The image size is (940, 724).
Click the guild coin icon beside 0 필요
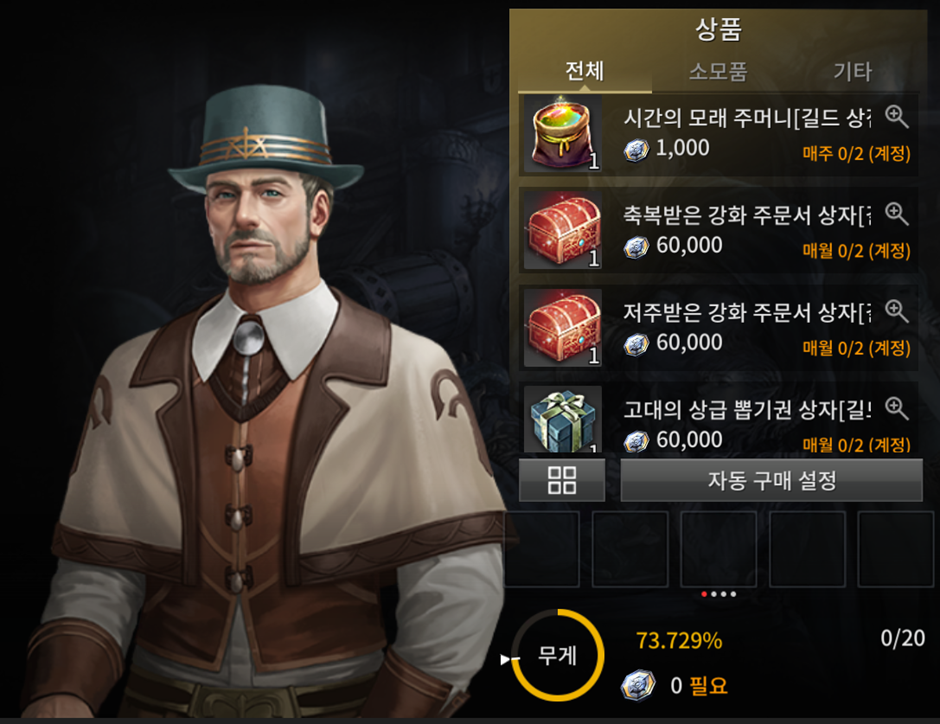[637, 686]
